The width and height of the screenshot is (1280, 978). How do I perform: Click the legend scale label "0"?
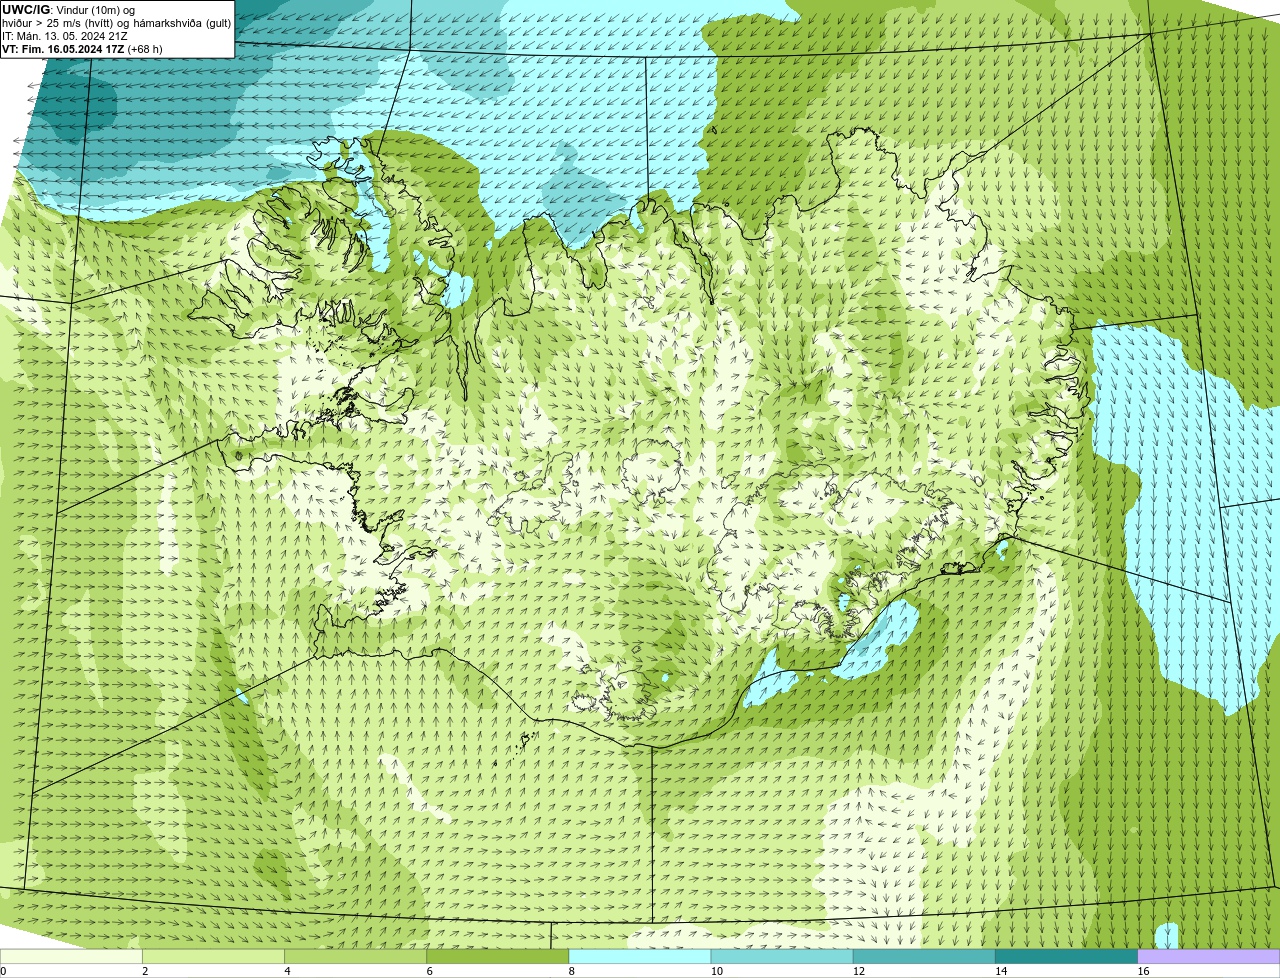[x=4, y=971]
